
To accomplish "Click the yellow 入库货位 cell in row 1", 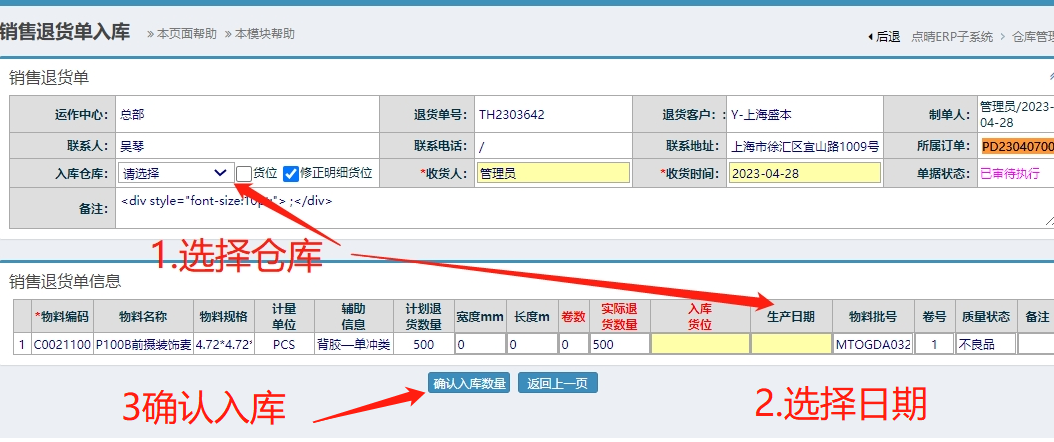I will pos(699,344).
